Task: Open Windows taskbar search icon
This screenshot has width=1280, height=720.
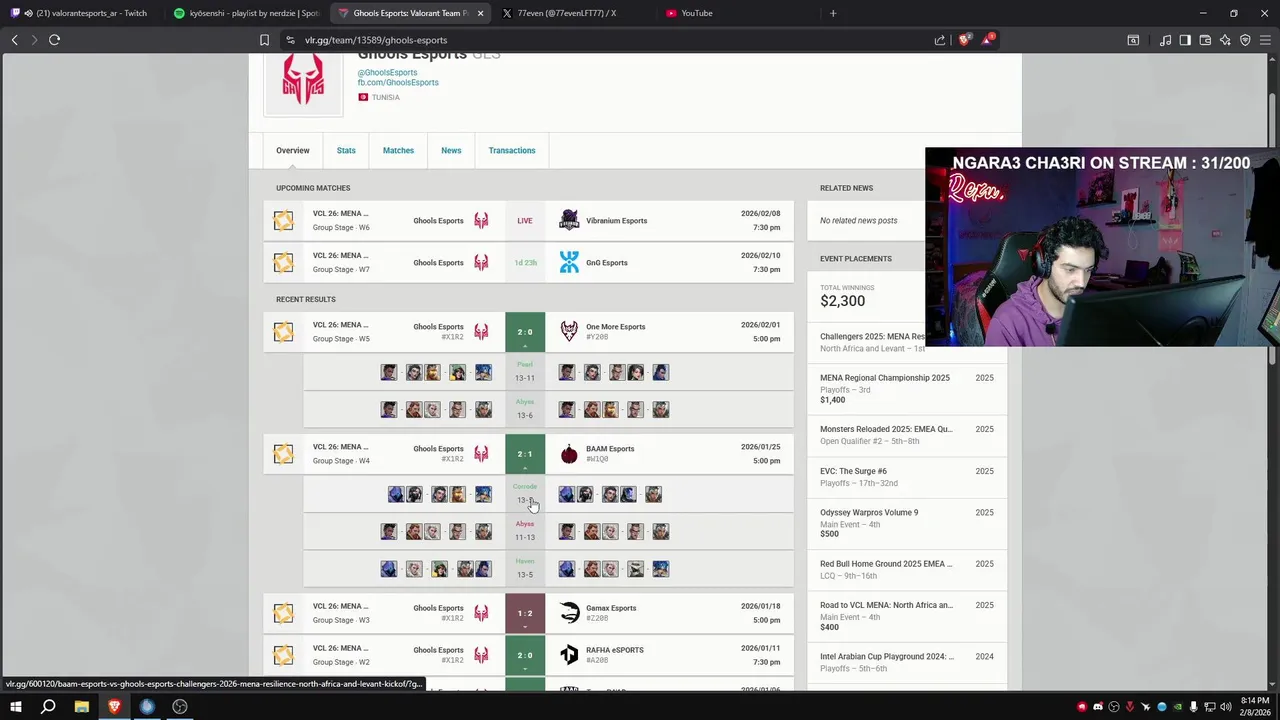Action: coord(48,707)
